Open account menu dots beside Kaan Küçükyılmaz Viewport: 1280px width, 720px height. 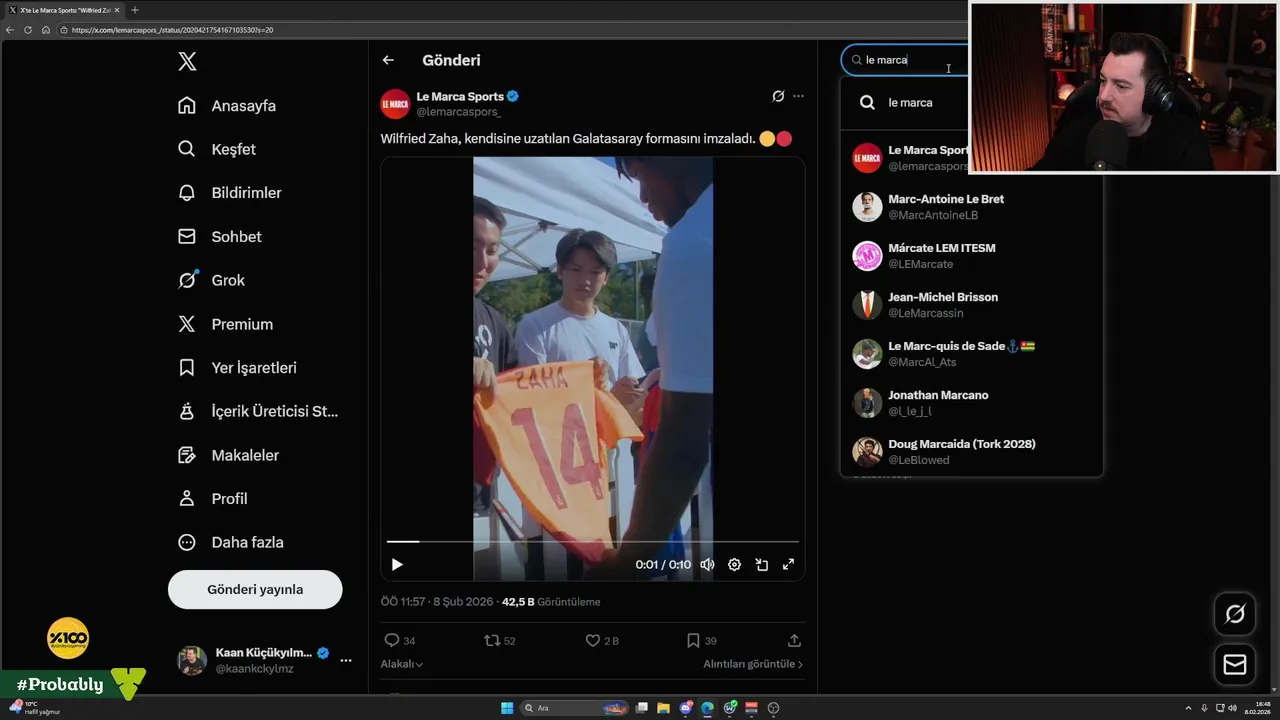[346, 660]
